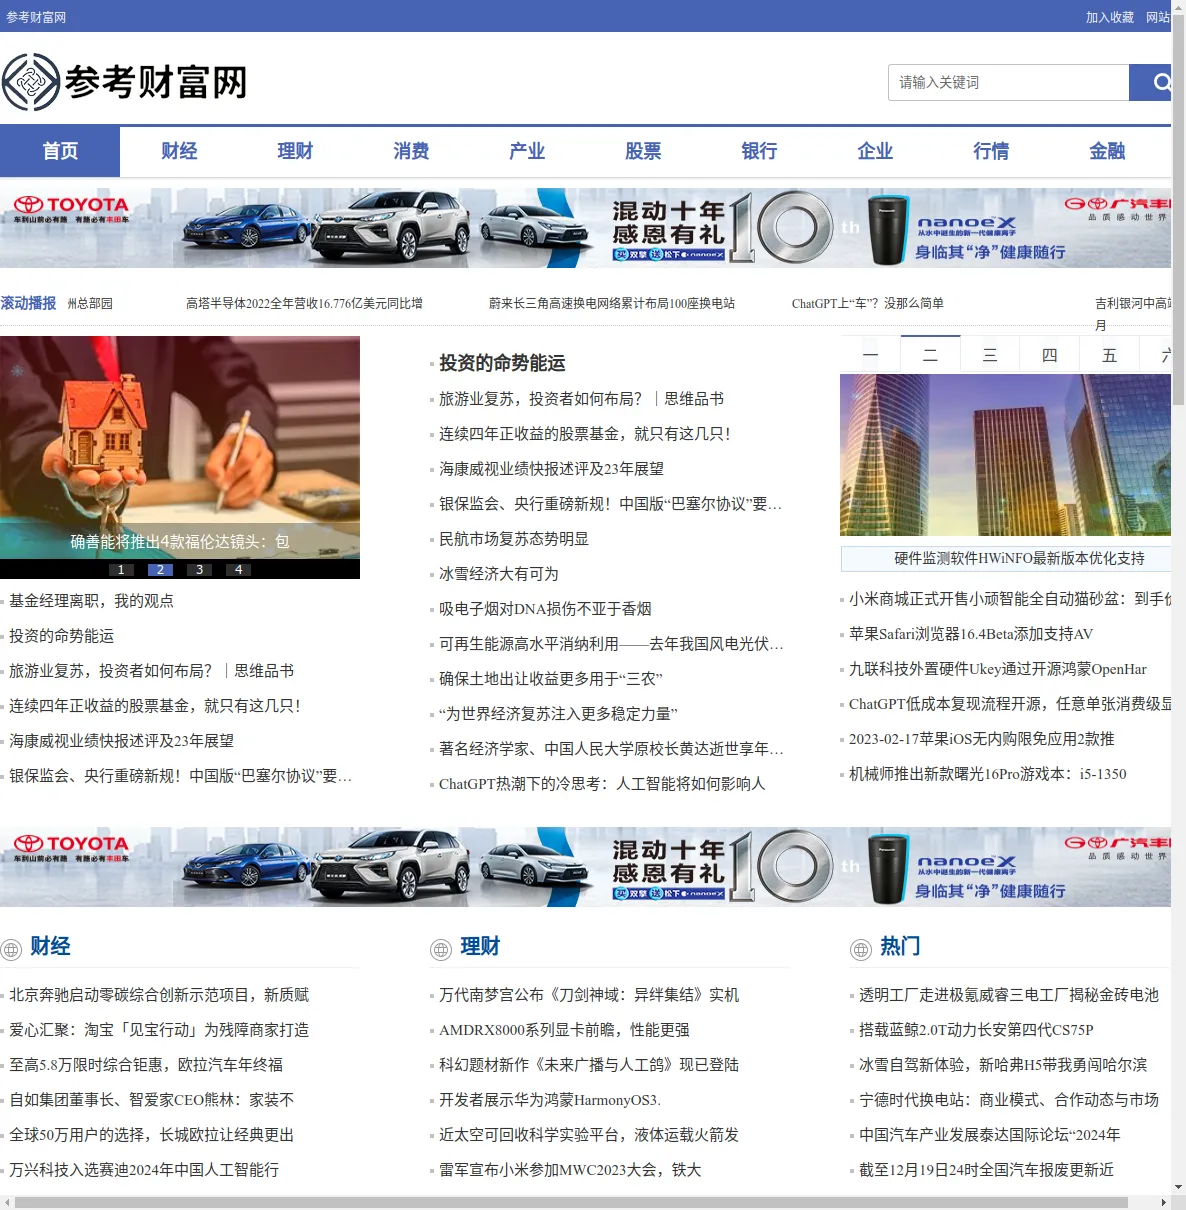
Task: Open 冰雪经济大有可为 article
Action: click(x=499, y=574)
